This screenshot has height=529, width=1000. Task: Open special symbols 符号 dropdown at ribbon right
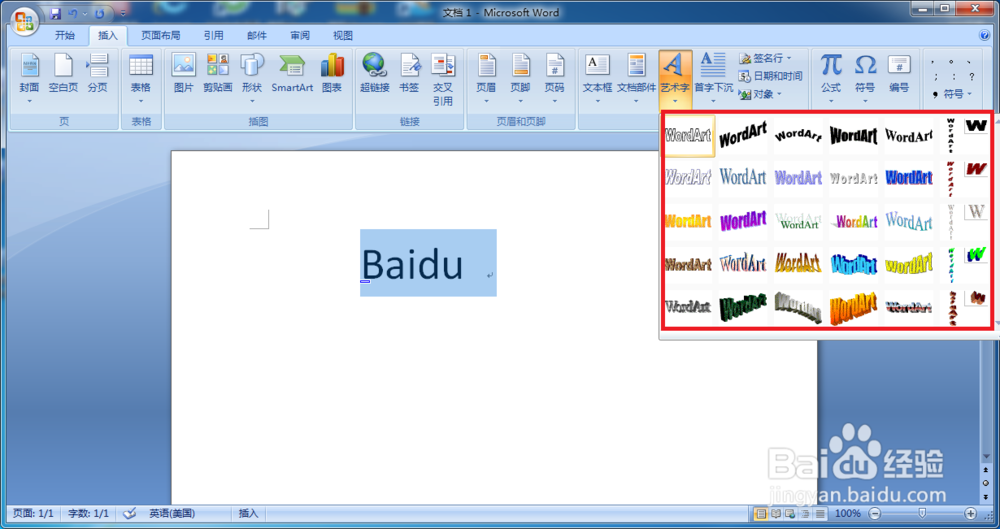952,94
